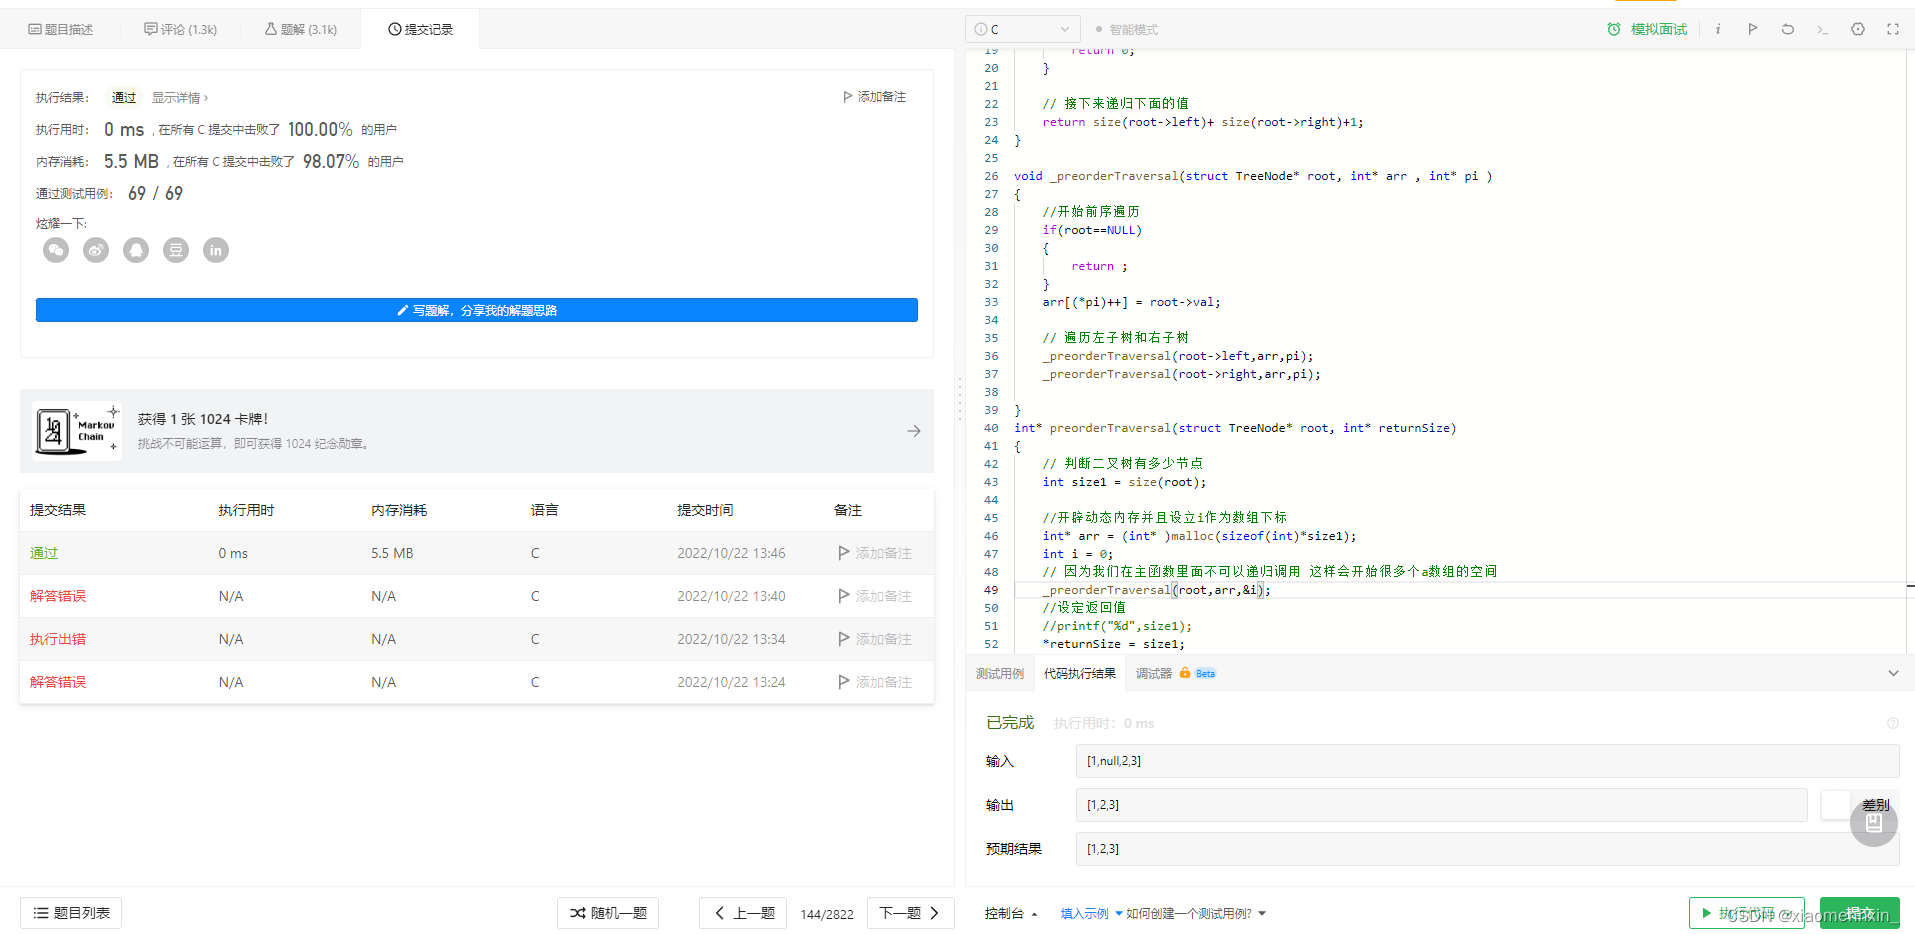1915x934 pixels.
Task: Open the 题目列表 problem list
Action: pos(71,913)
